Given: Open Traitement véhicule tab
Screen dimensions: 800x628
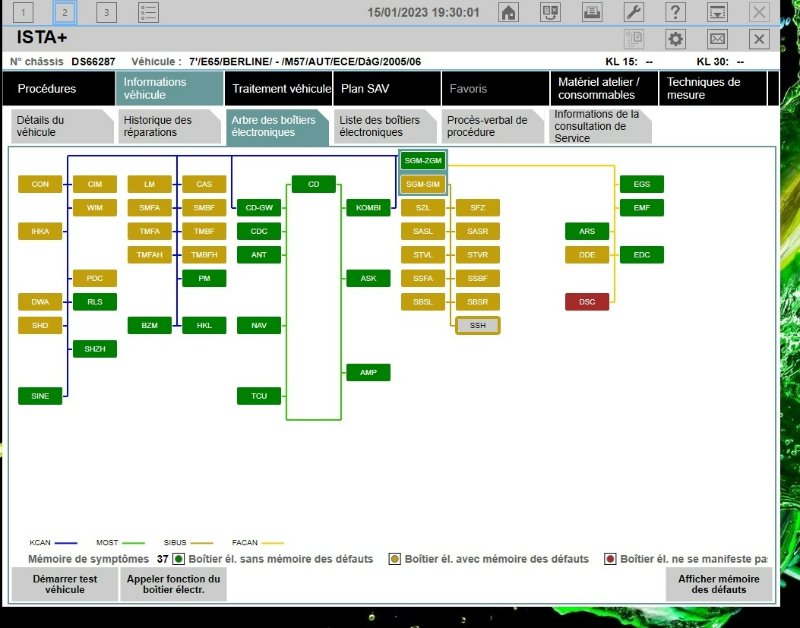Looking at the screenshot, I should [279, 88].
